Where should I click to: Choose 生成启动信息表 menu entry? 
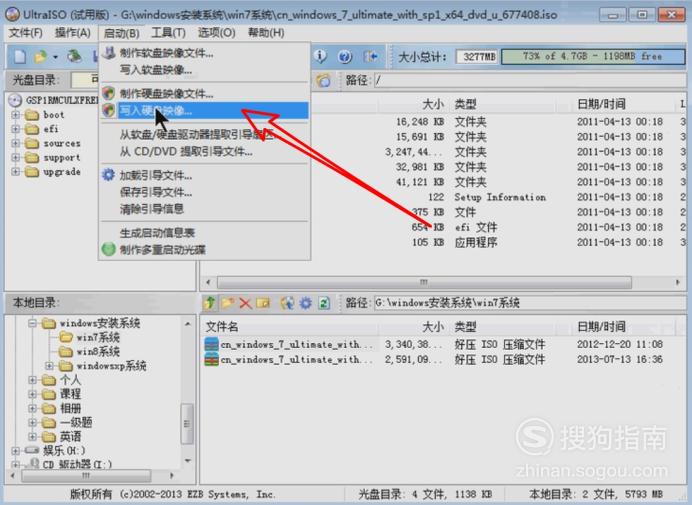click(x=205, y=233)
